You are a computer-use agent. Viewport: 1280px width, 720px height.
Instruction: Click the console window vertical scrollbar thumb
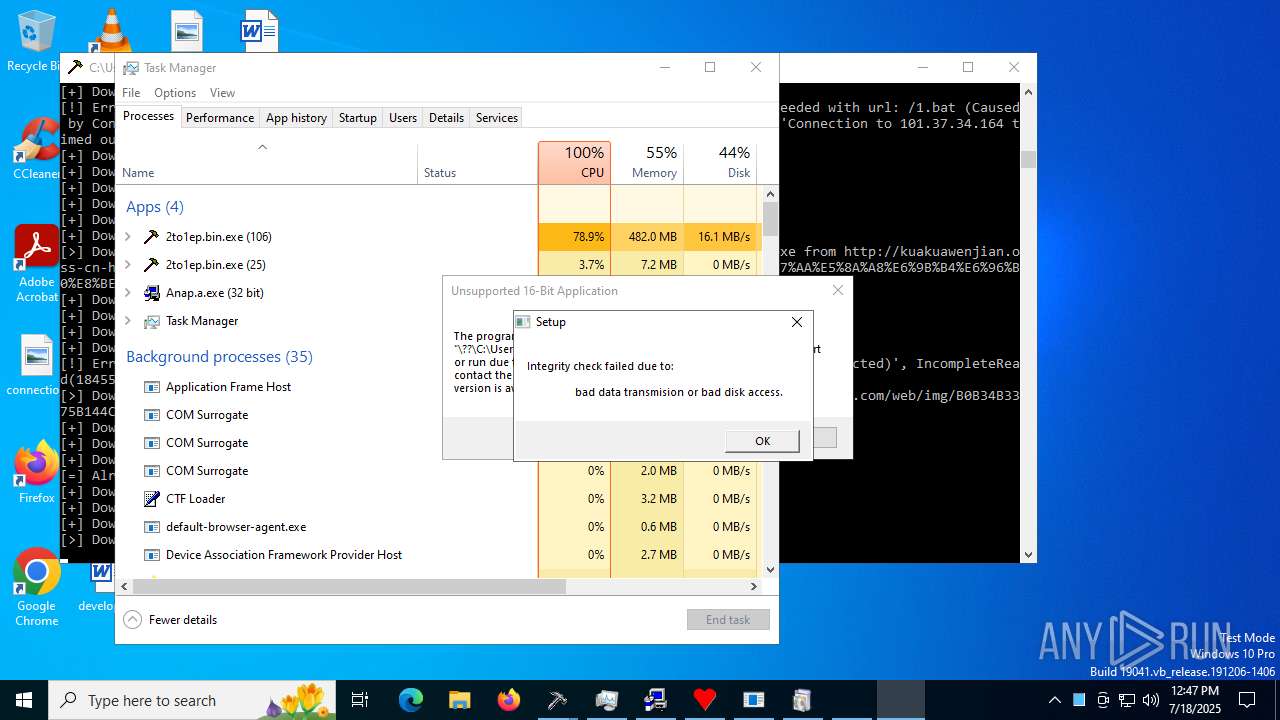pyautogui.click(x=1028, y=159)
